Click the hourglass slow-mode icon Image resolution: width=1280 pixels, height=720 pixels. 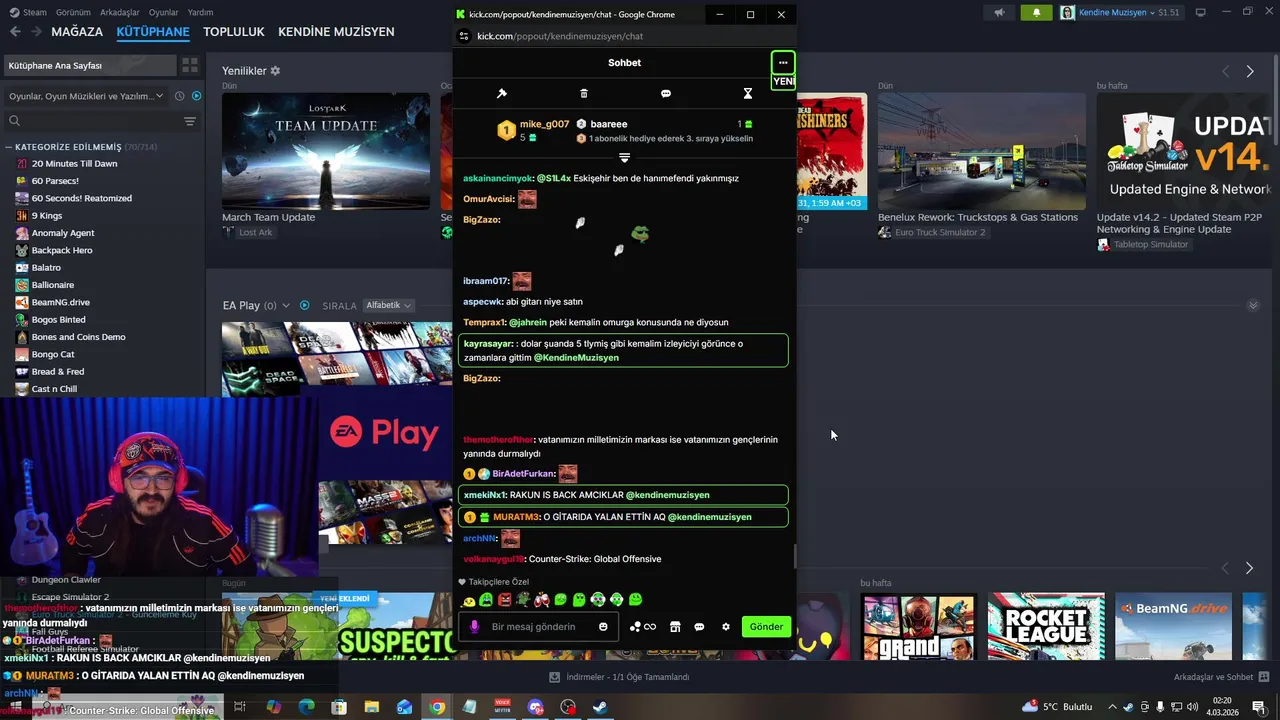point(747,94)
